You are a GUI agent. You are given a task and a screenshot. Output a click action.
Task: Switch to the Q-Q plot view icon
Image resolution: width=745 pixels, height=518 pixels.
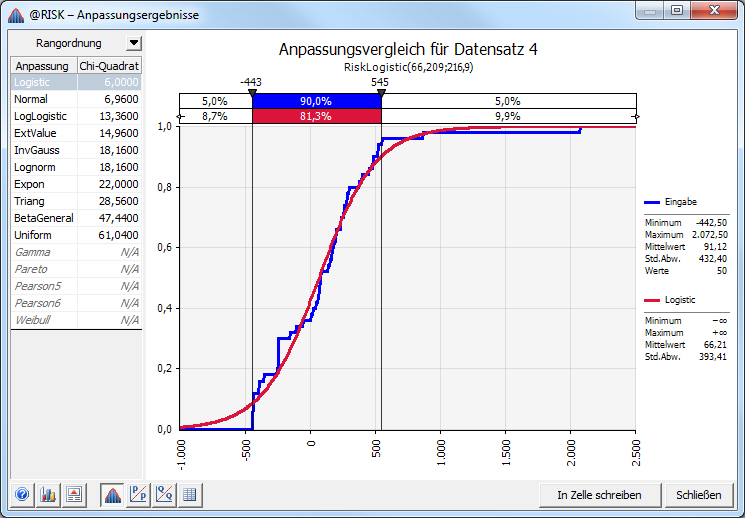pos(164,495)
